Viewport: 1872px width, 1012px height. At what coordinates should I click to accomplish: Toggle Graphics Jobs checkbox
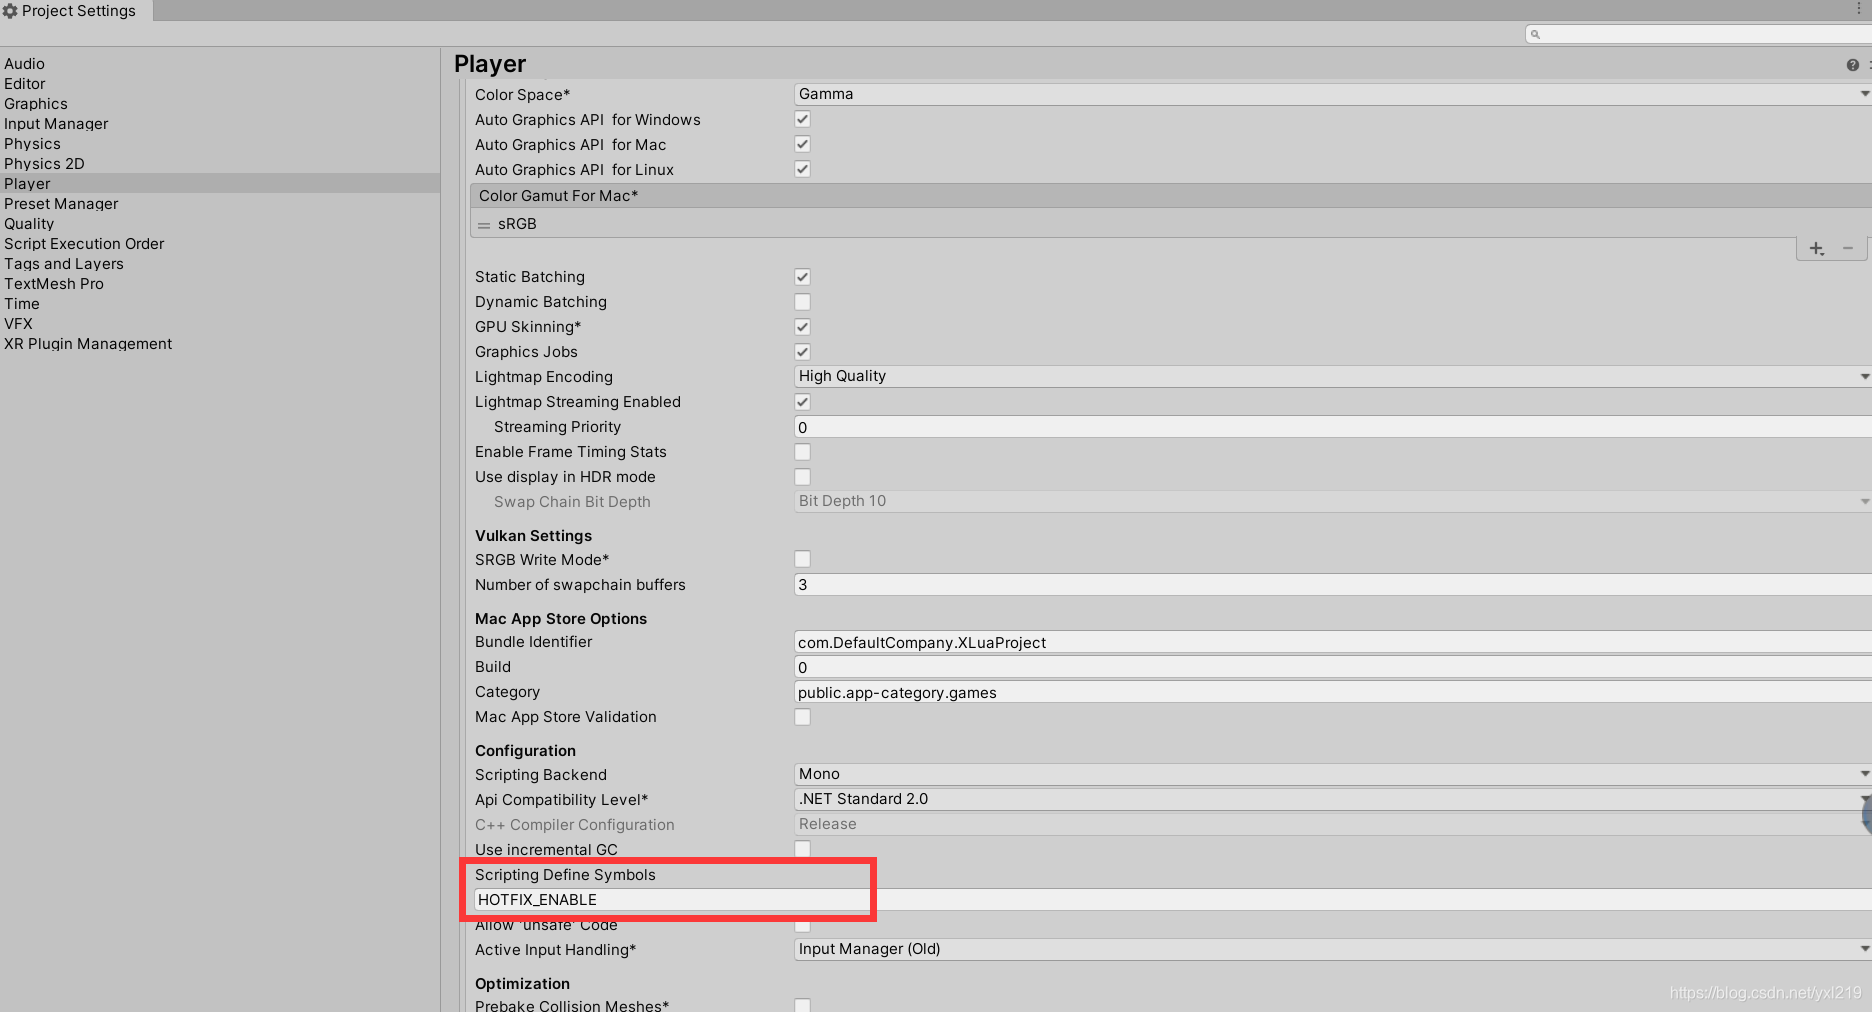[x=802, y=352]
